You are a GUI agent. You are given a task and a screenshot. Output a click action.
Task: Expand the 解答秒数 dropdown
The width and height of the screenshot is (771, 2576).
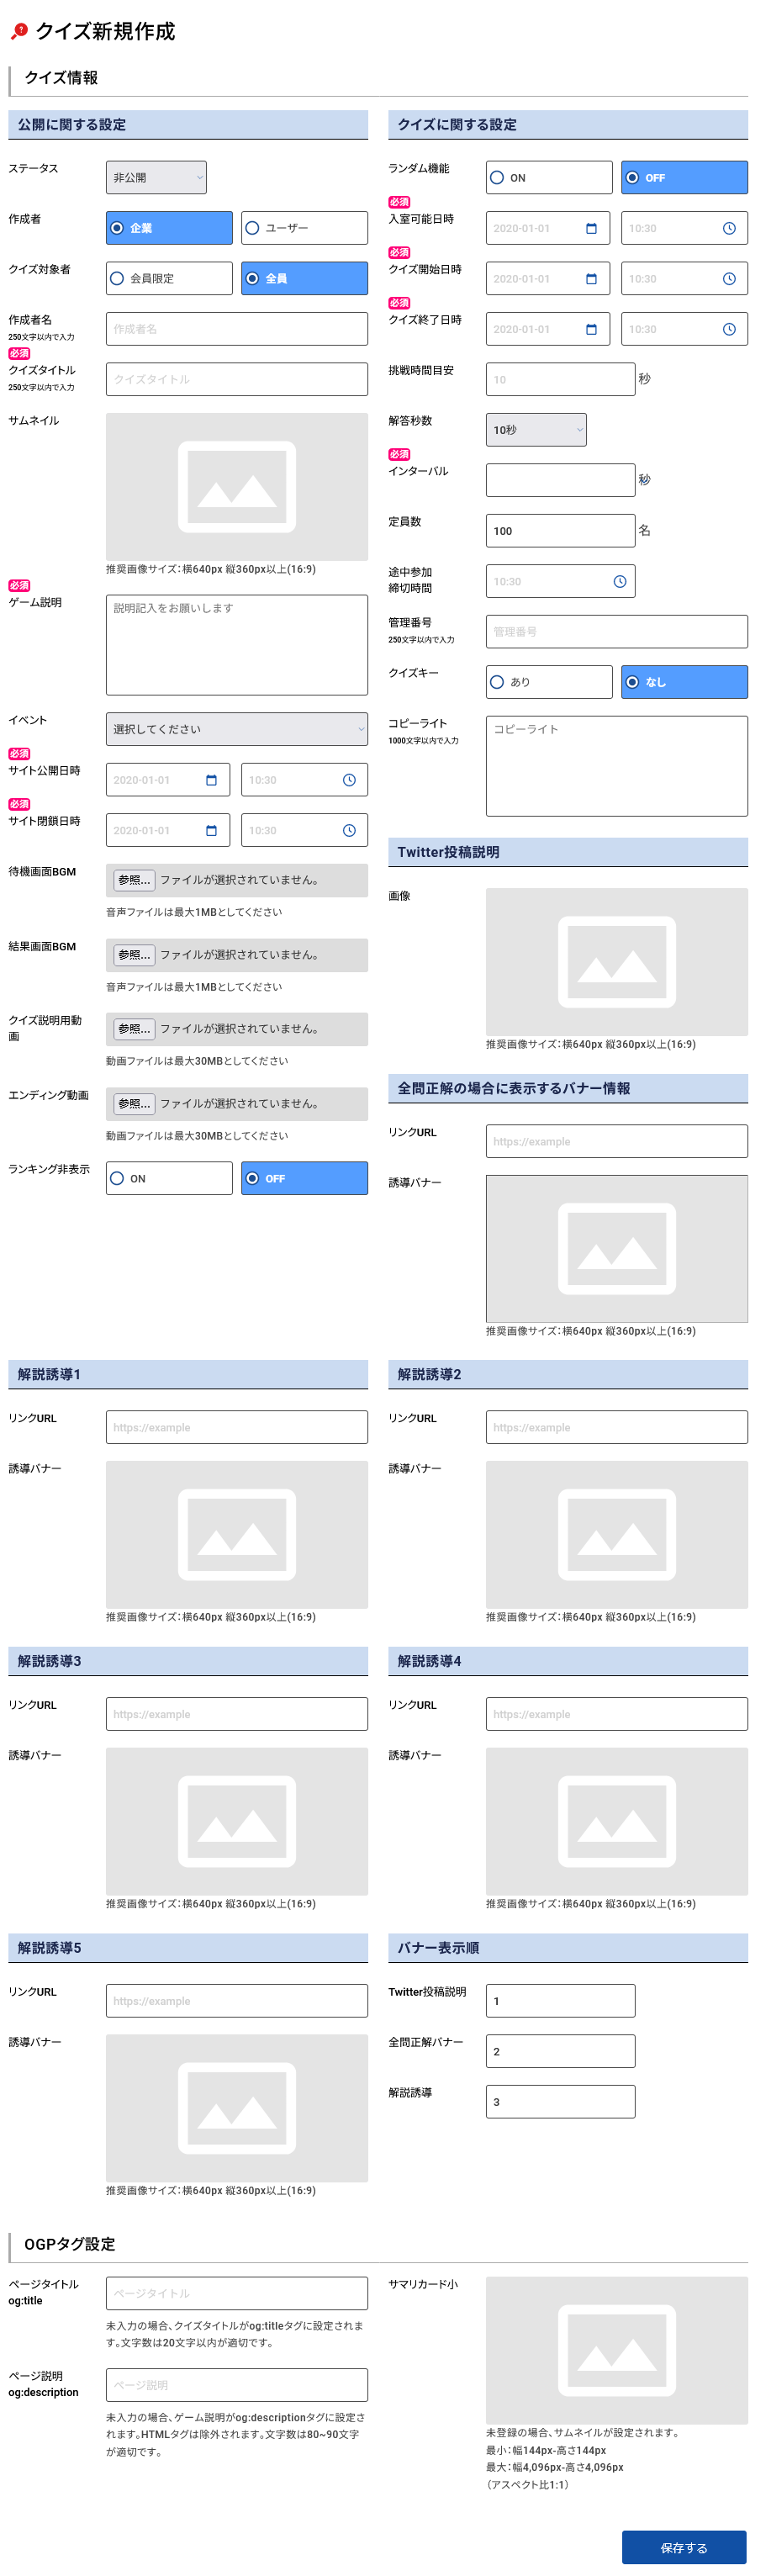(x=536, y=430)
